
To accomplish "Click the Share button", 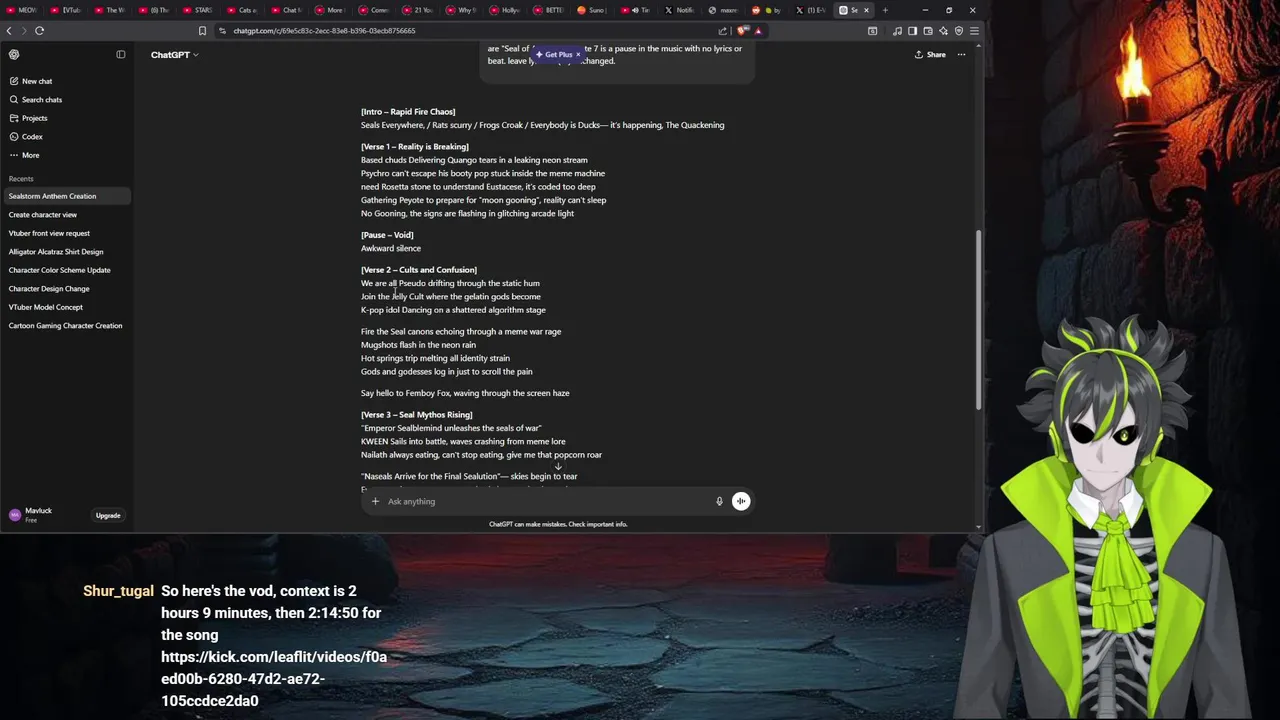I will pos(930,55).
